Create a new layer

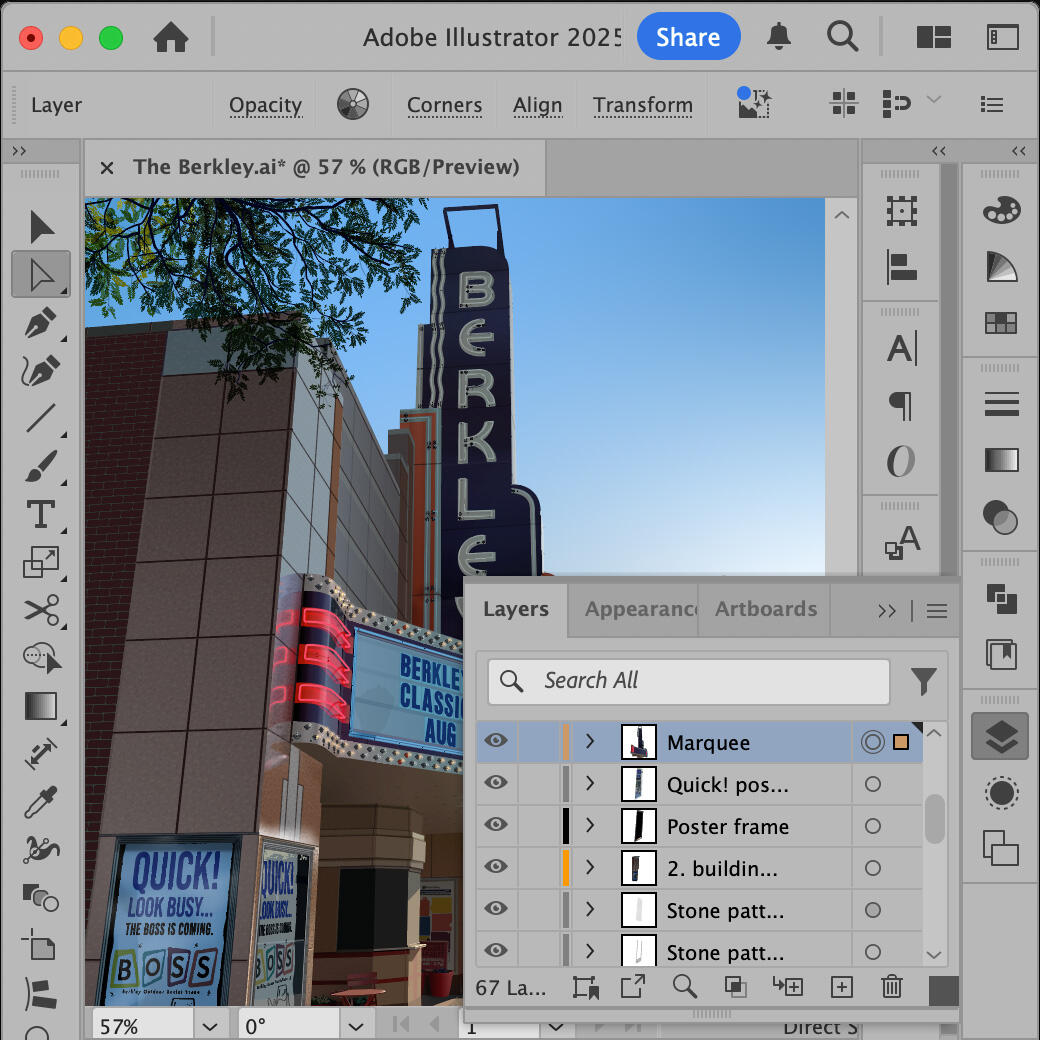click(x=841, y=987)
